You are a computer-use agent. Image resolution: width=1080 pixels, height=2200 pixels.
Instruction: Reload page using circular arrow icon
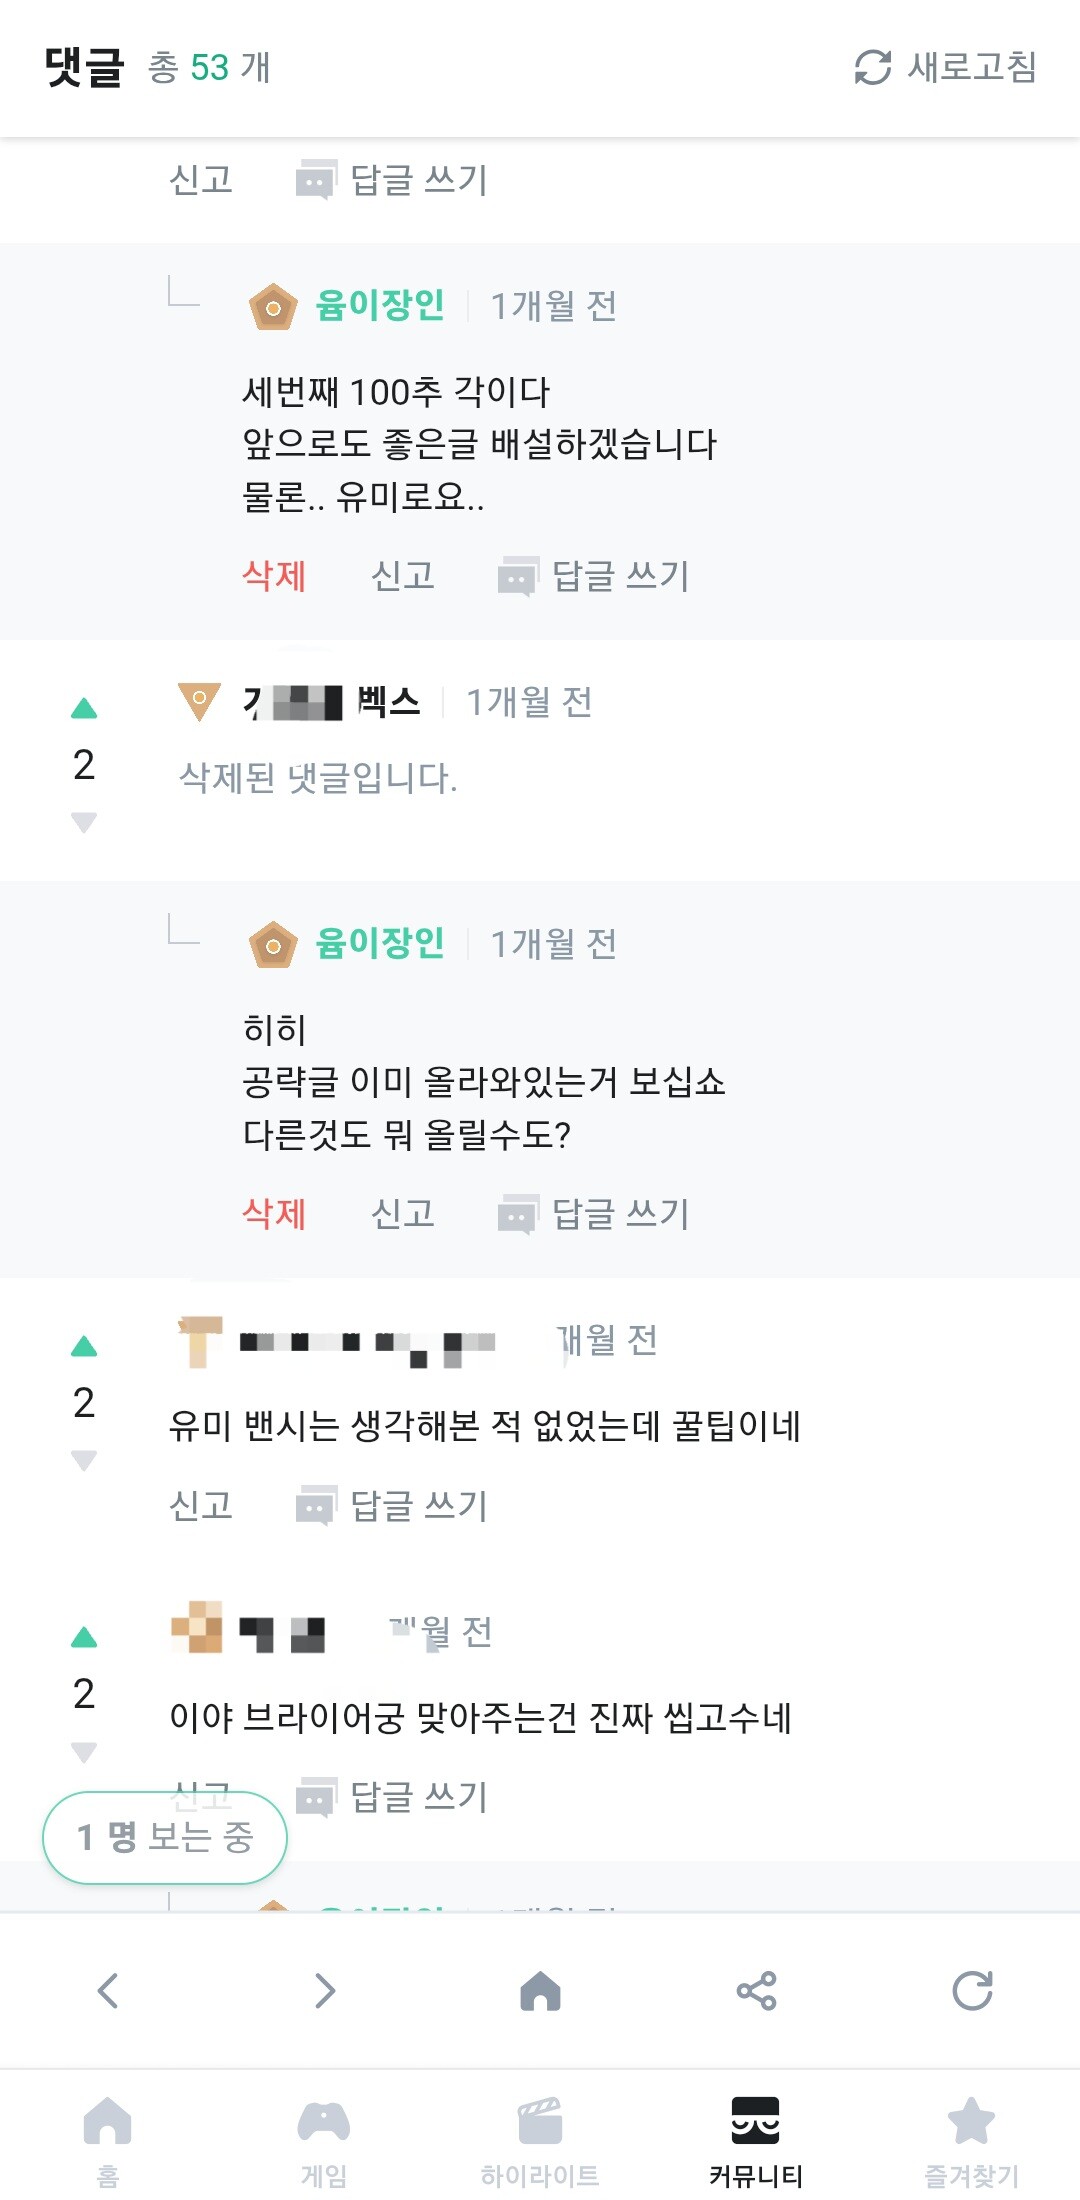tap(972, 1990)
